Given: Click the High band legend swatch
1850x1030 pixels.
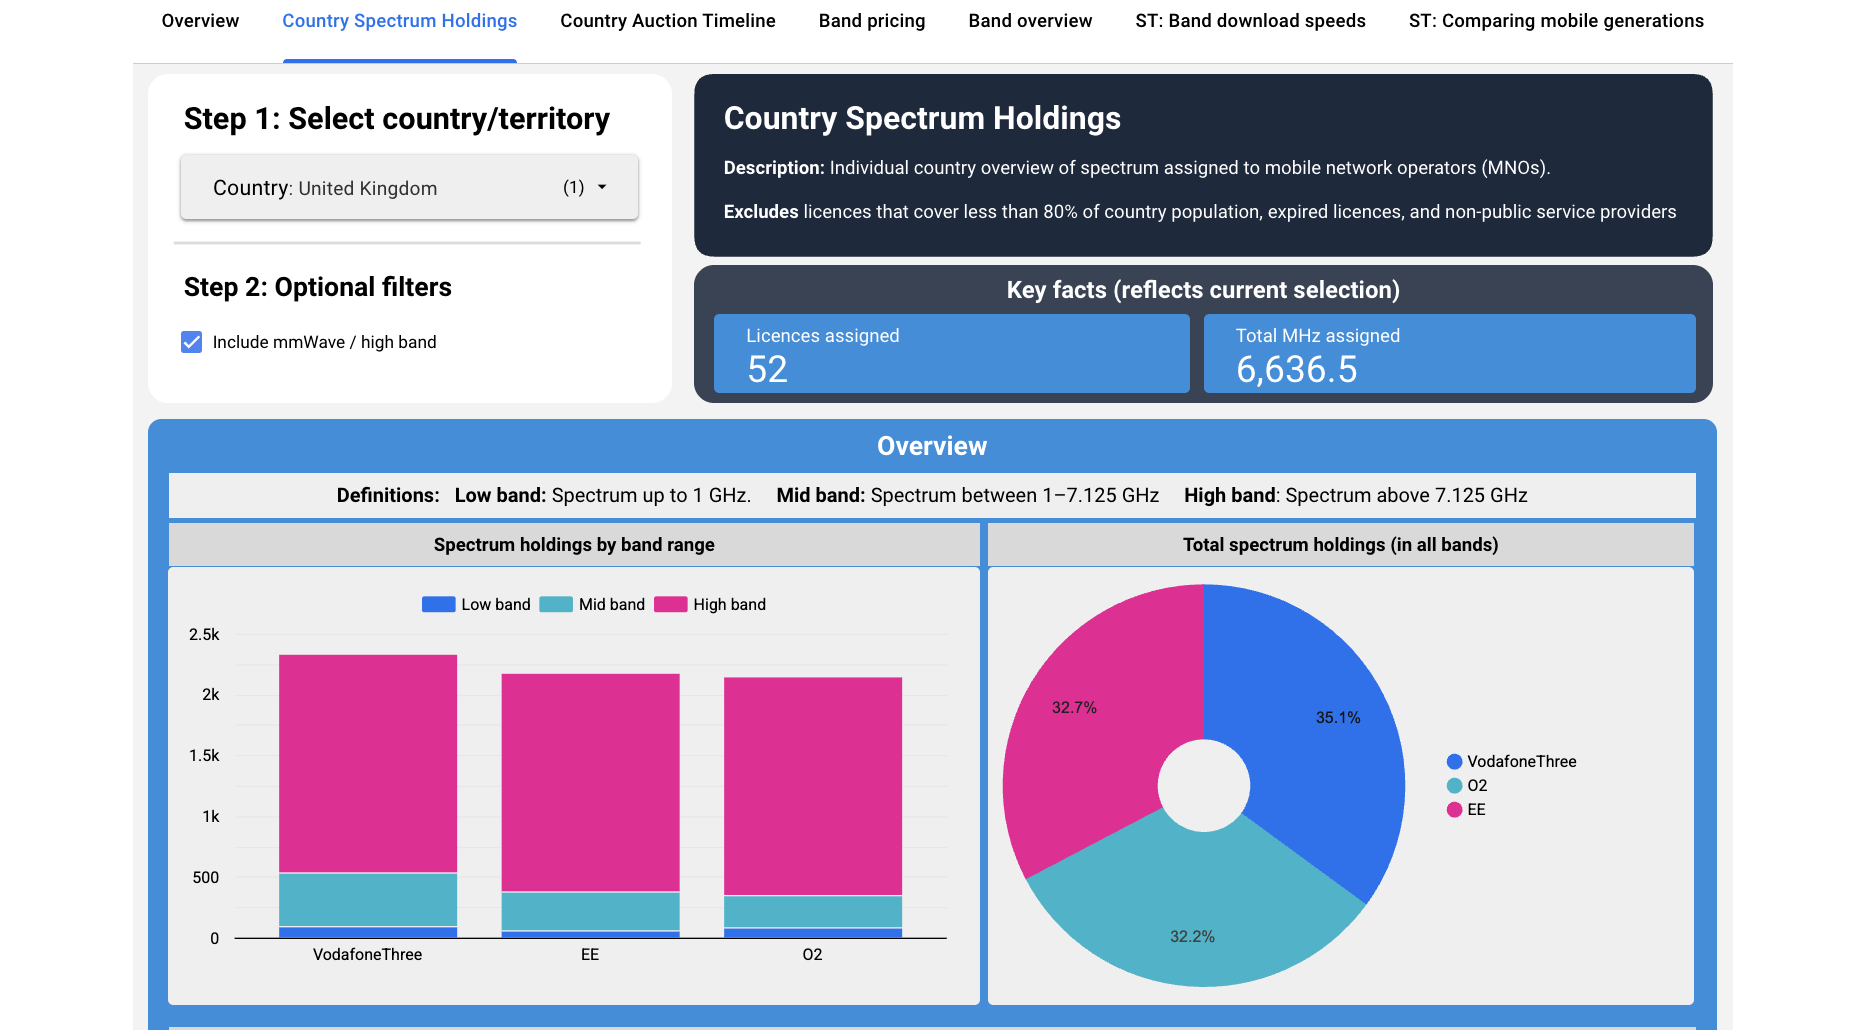Looking at the screenshot, I should pos(670,604).
